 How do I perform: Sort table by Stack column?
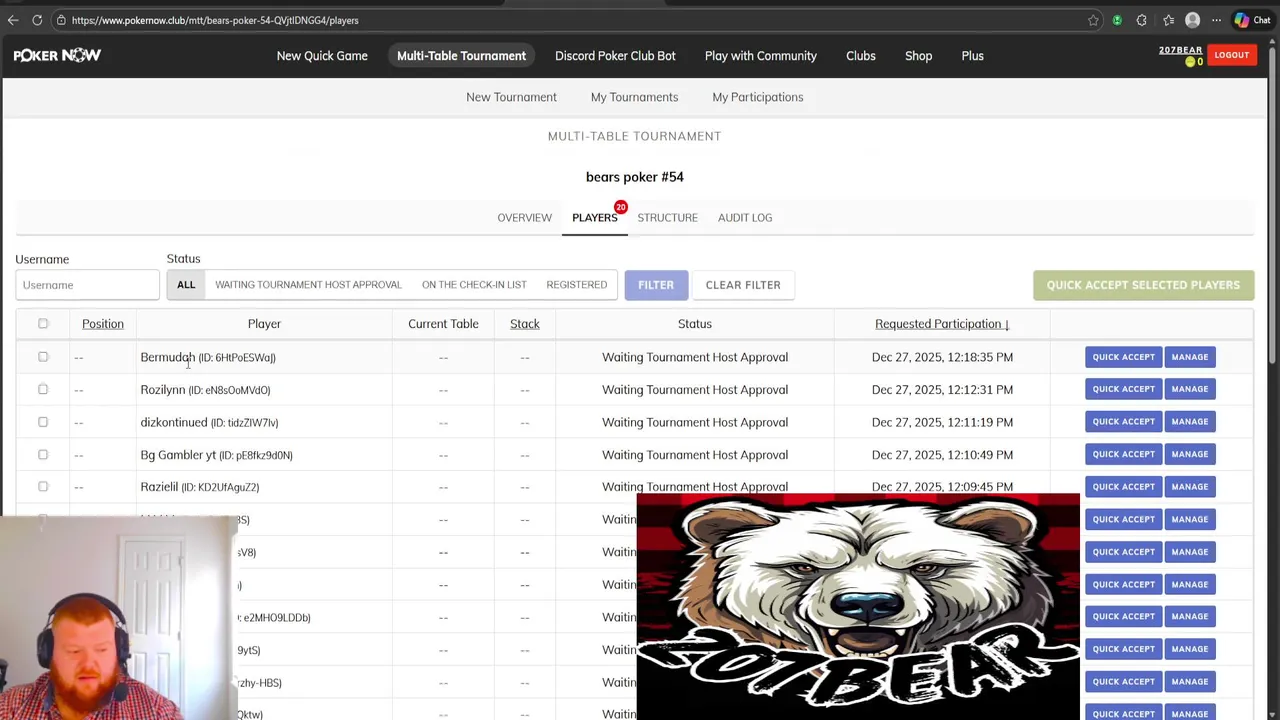(x=524, y=324)
